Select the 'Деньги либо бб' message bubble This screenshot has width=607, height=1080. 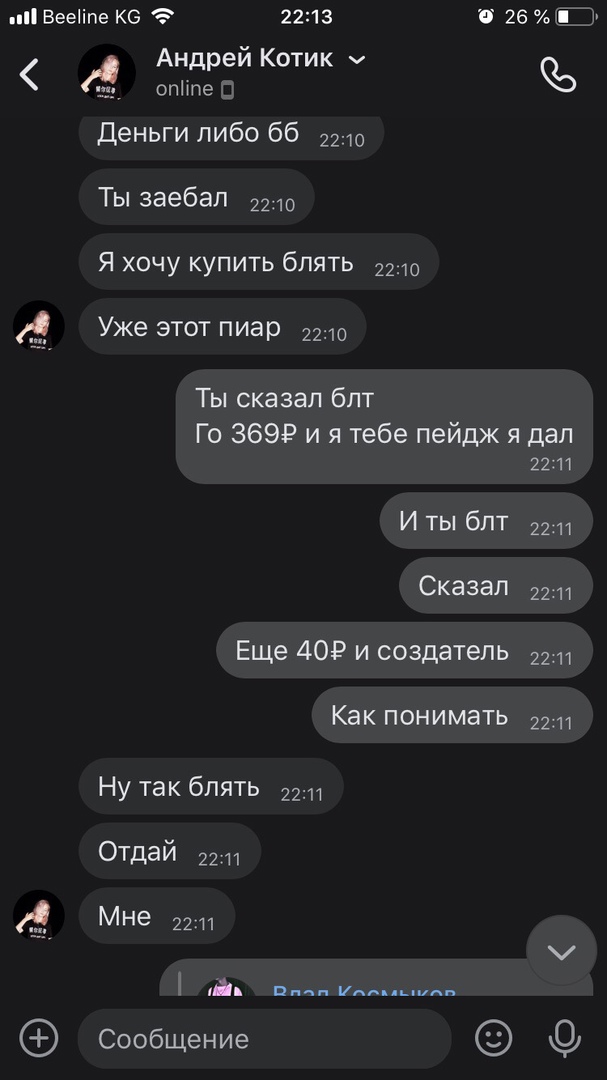point(231,135)
